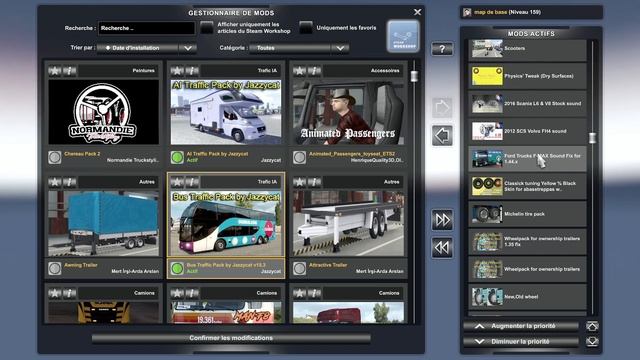Favorite the AI Traffic Pack star

(177, 71)
